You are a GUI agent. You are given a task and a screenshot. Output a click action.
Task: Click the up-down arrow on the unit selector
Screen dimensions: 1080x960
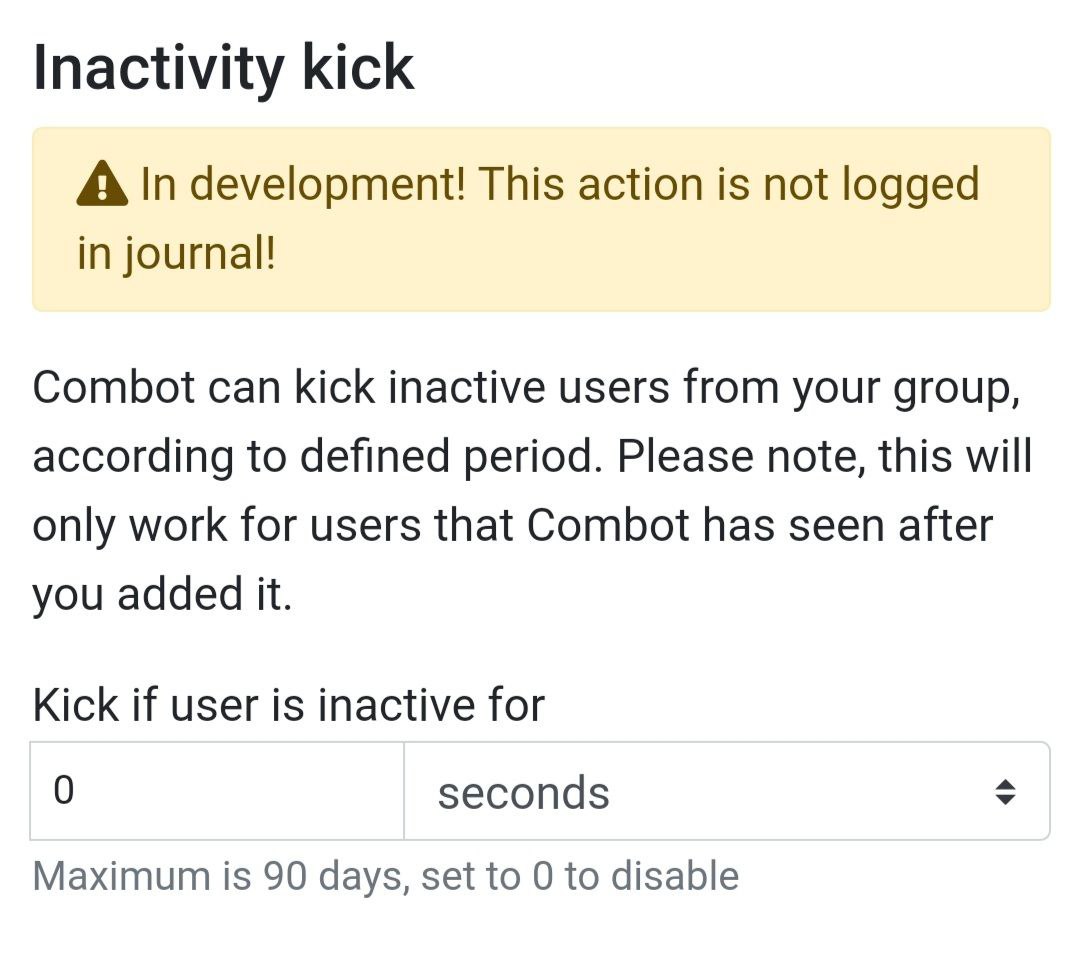click(x=1005, y=792)
